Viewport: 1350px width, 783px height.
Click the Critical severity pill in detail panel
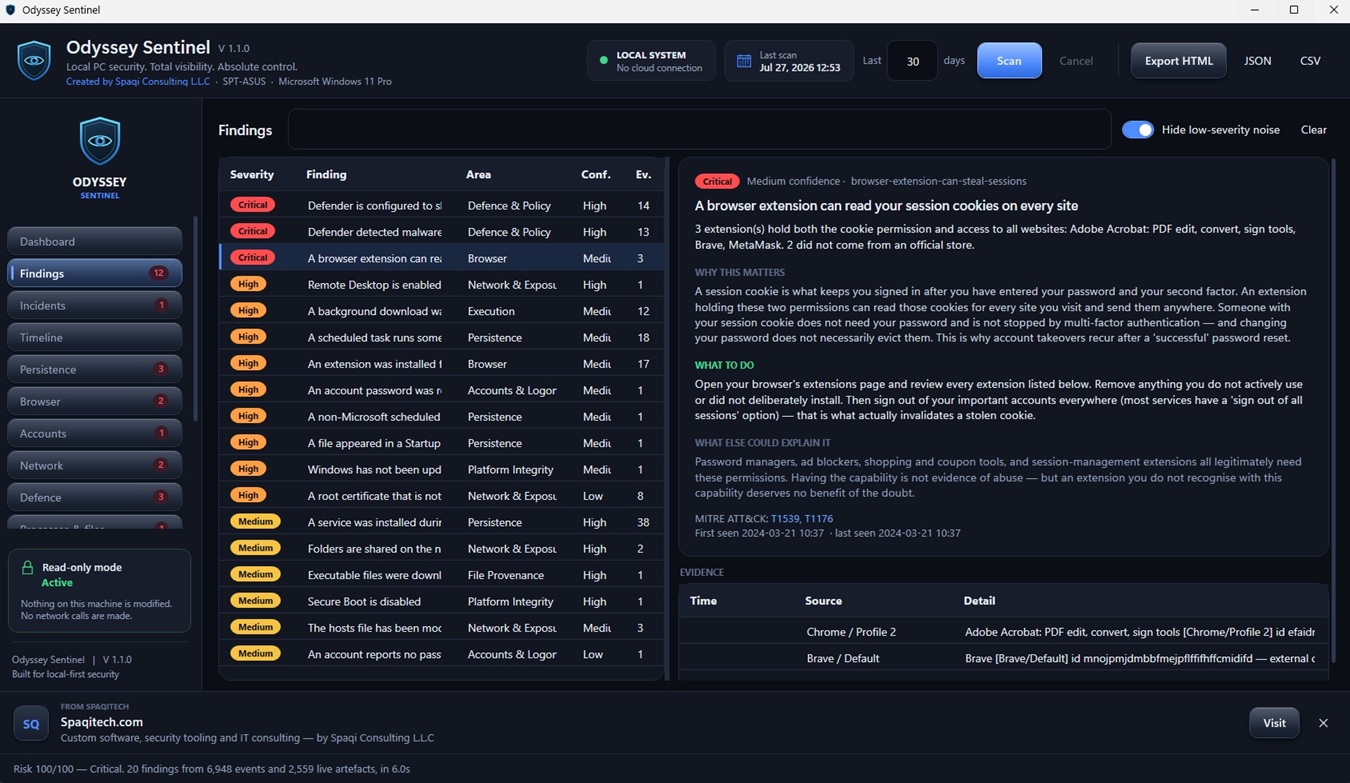point(717,181)
